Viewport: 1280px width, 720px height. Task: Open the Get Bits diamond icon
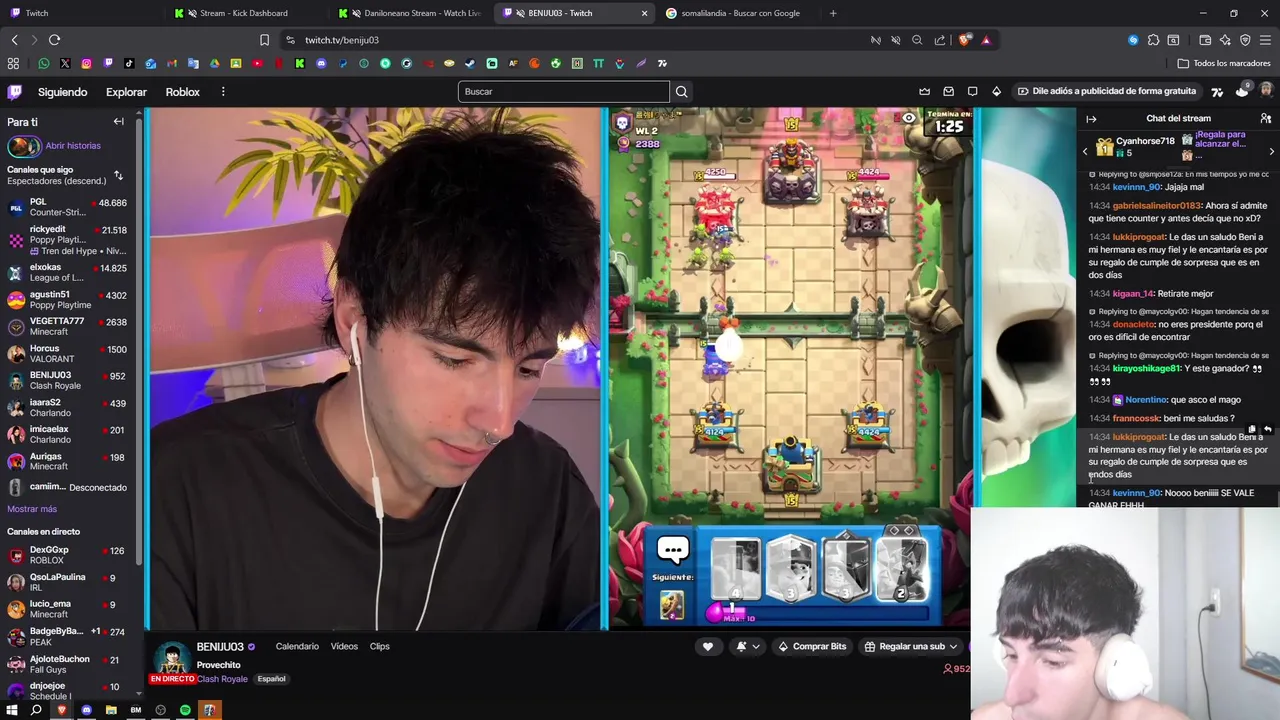(x=997, y=92)
